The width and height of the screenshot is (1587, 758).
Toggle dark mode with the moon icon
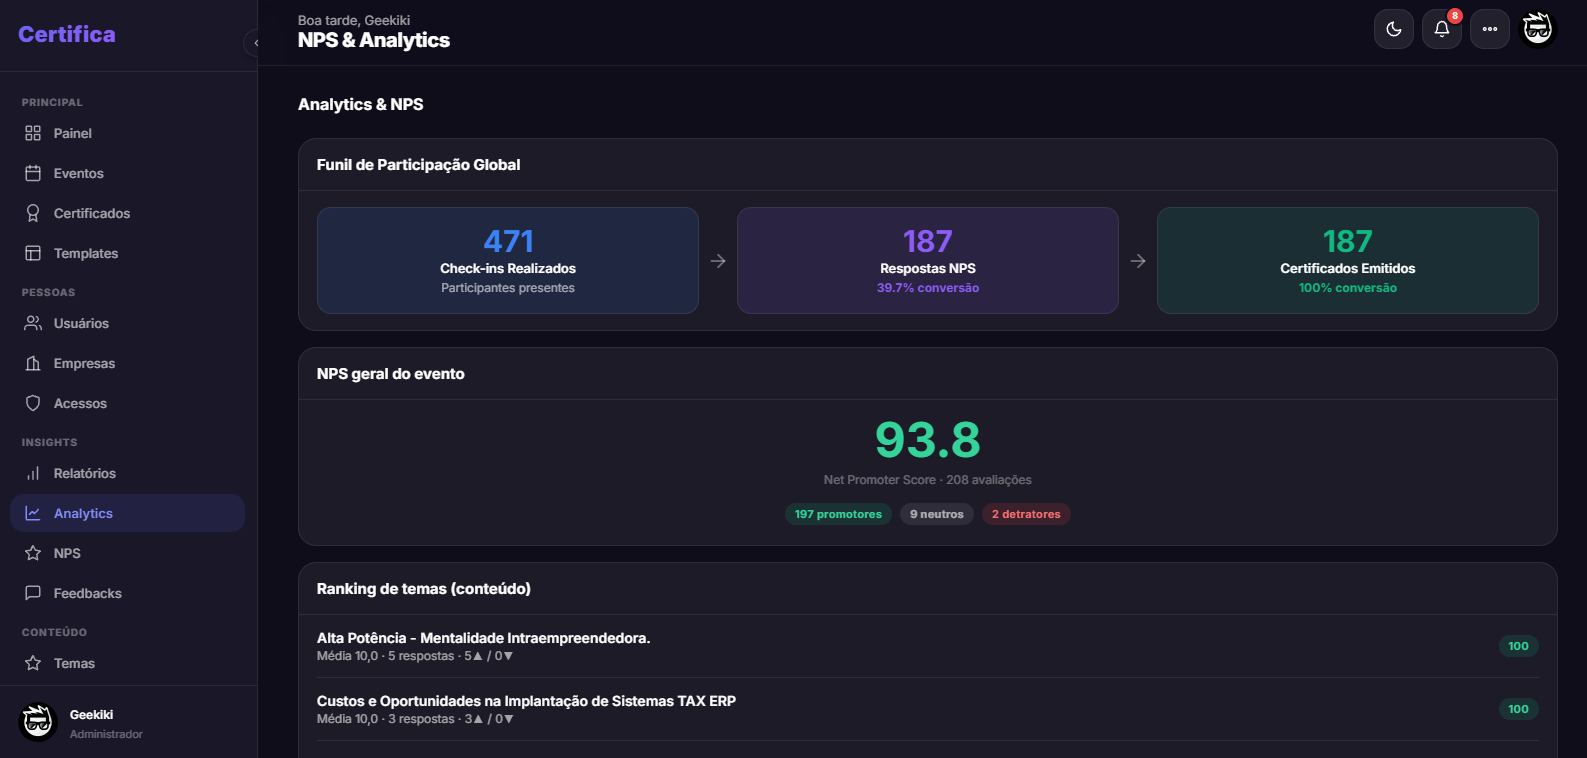(x=1394, y=29)
